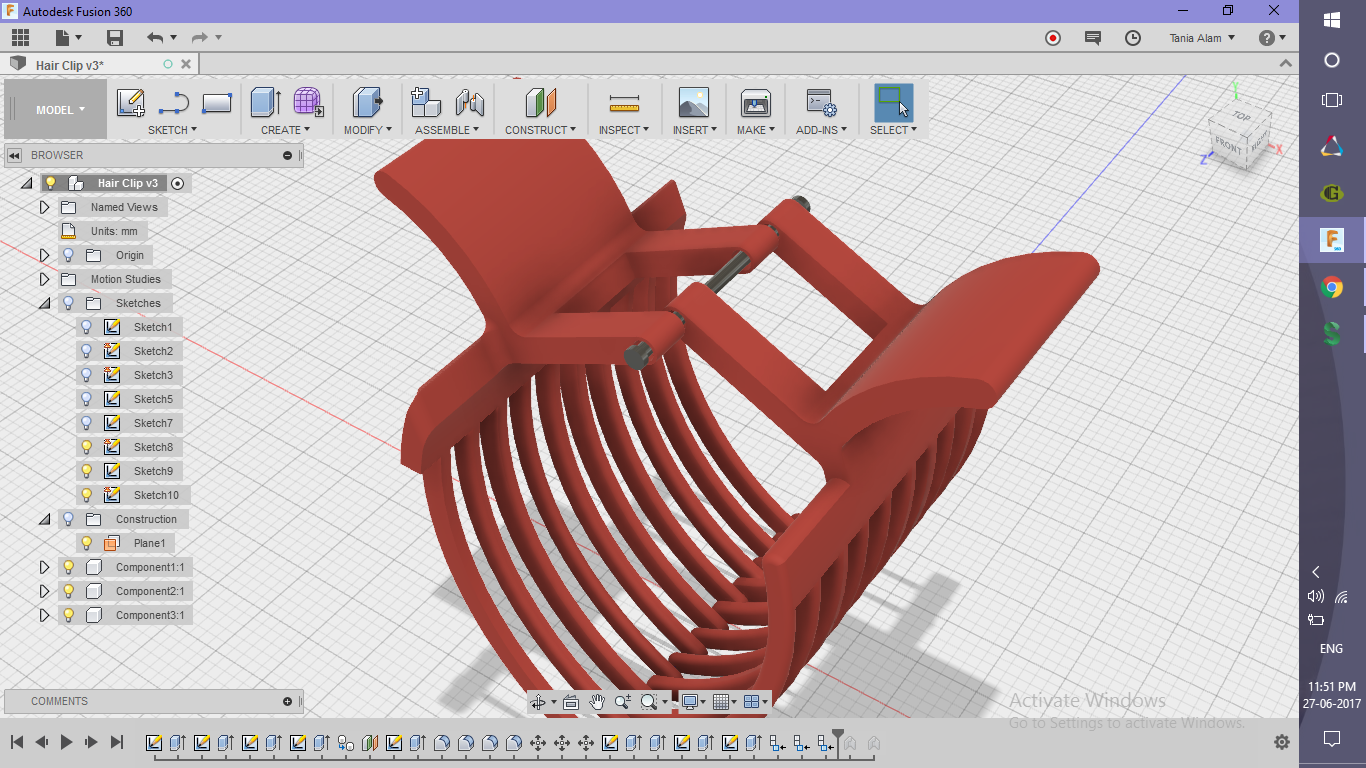Hide Plane1 using its light bulb
This screenshot has height=768, width=1366.
point(86,543)
